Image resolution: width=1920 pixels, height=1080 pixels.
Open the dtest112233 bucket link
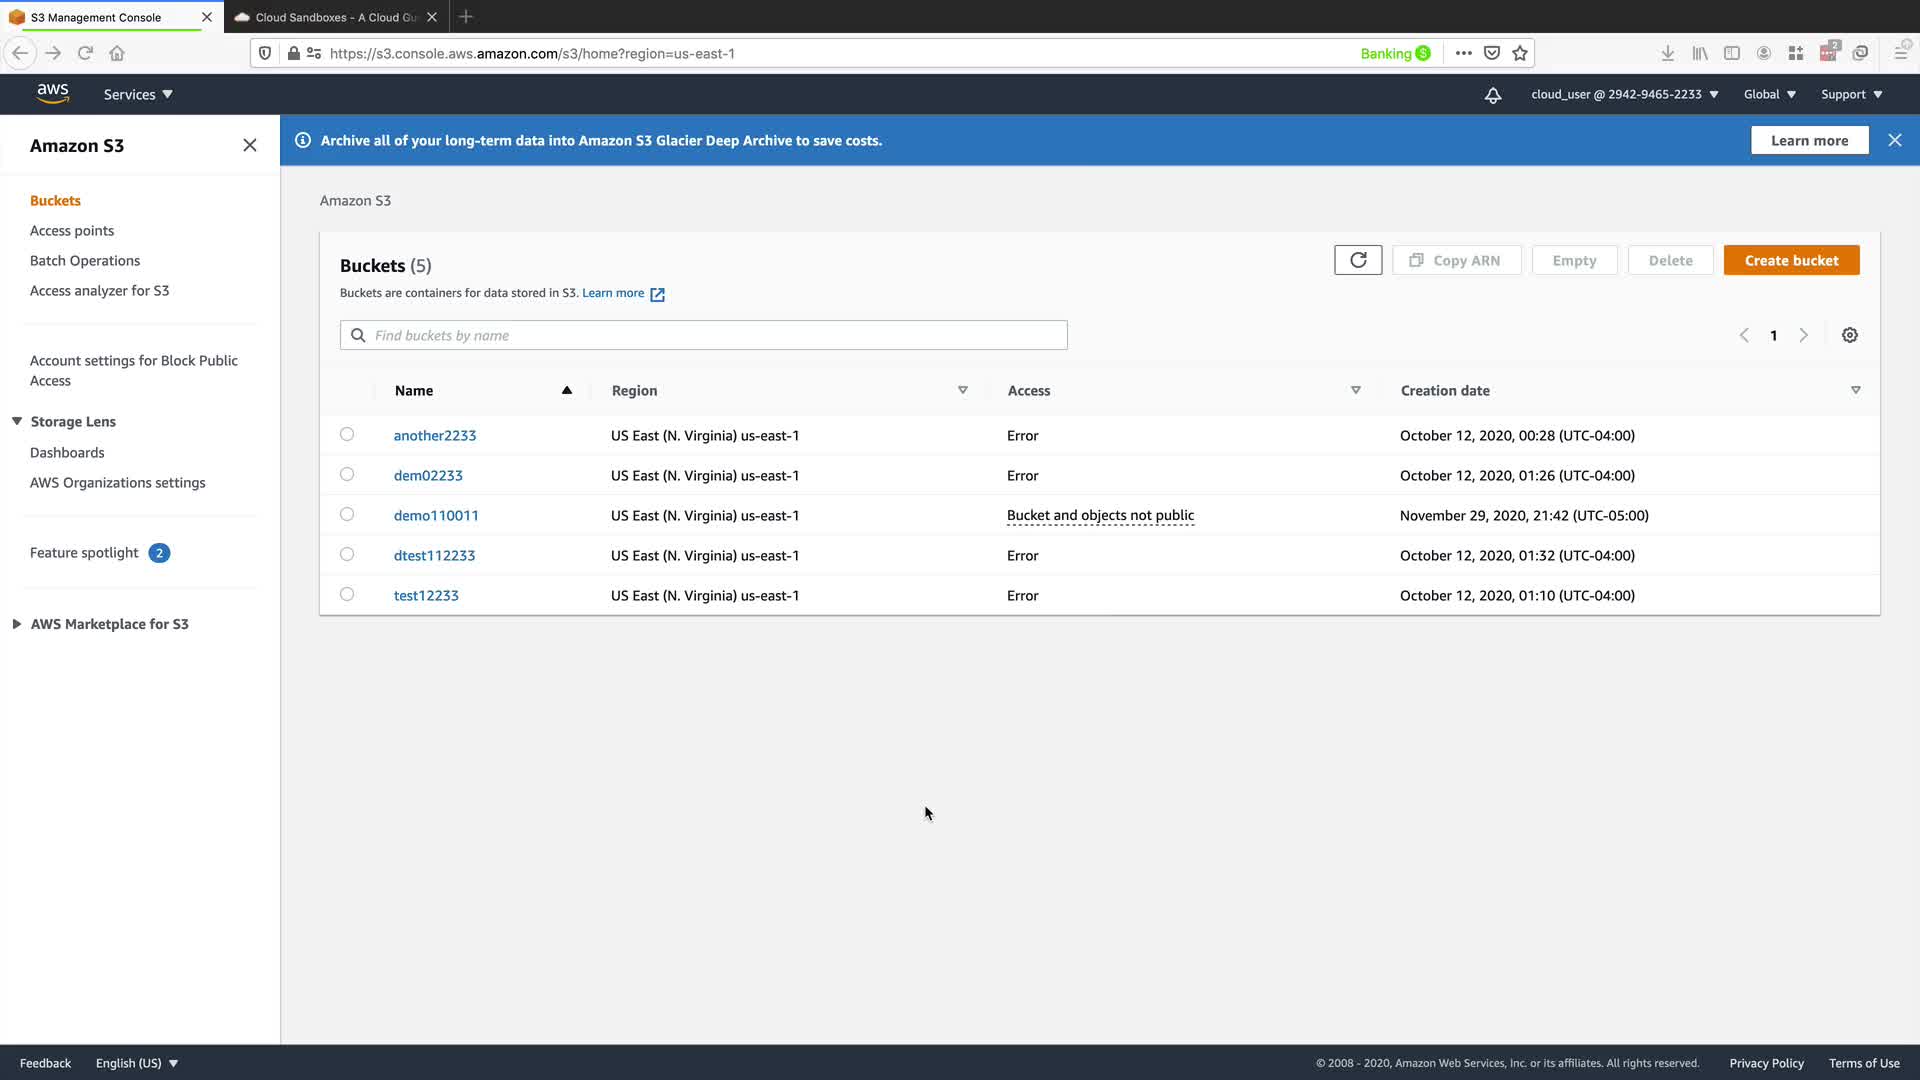click(x=434, y=555)
